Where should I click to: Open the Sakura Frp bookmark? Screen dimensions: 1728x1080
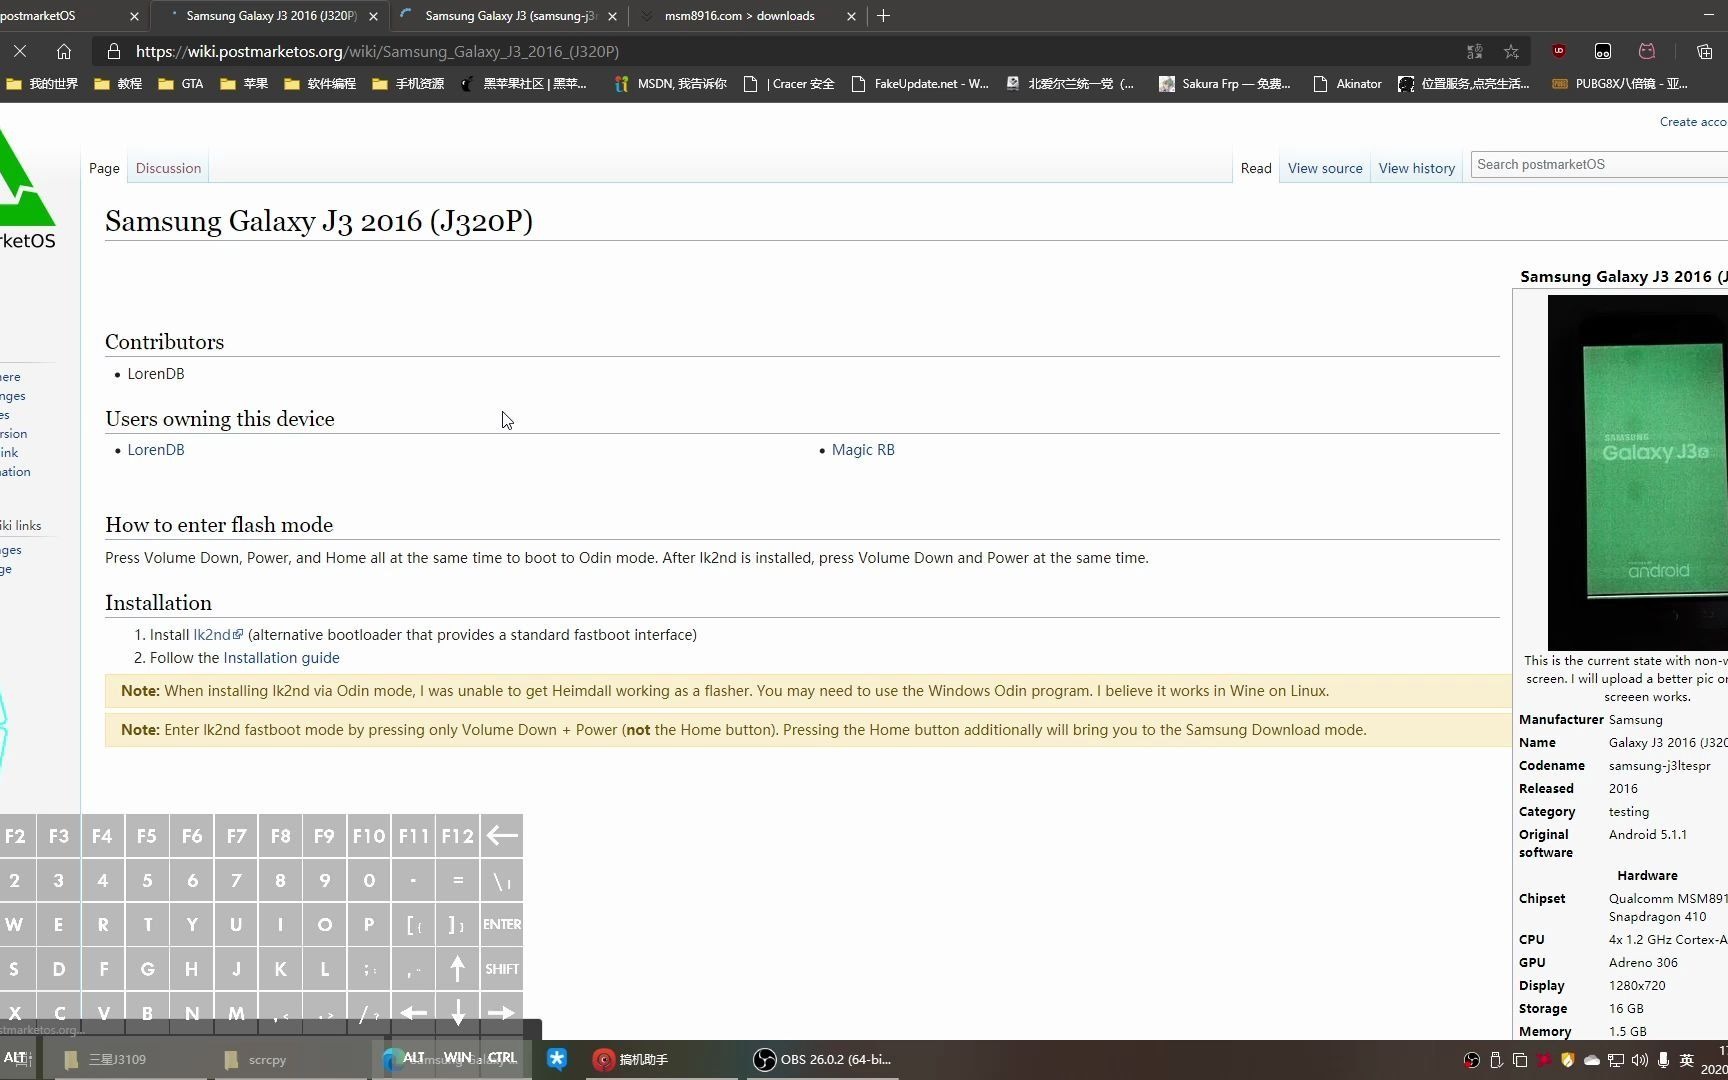(1225, 84)
